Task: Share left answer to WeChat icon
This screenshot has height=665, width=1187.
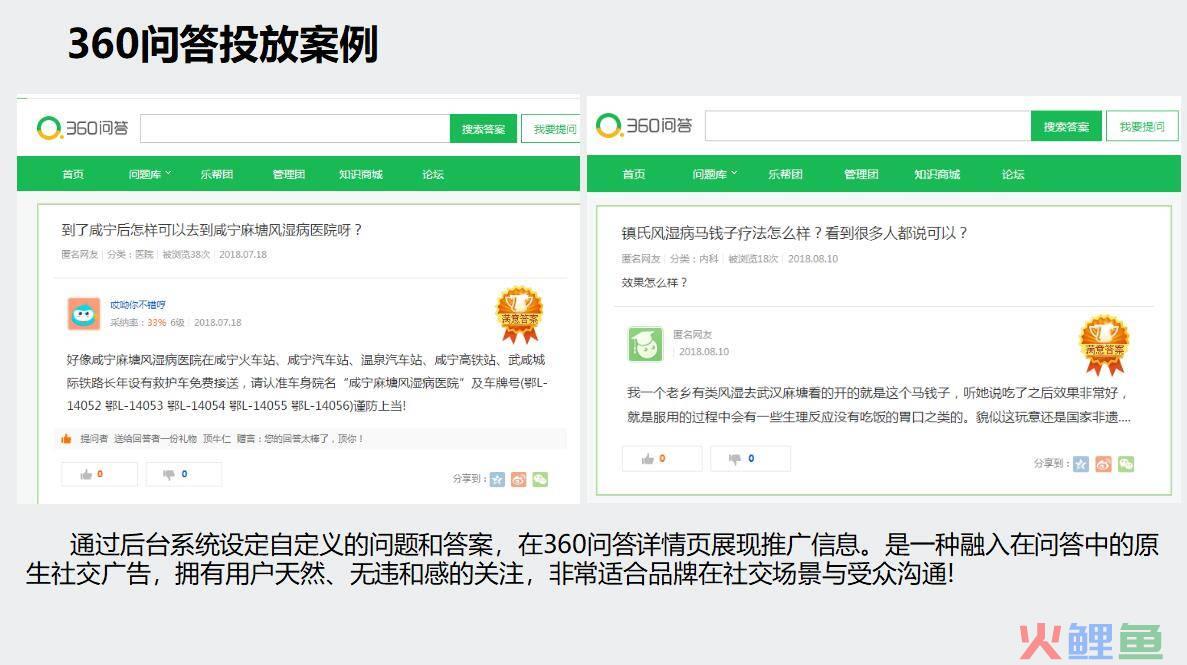Action: (540, 479)
